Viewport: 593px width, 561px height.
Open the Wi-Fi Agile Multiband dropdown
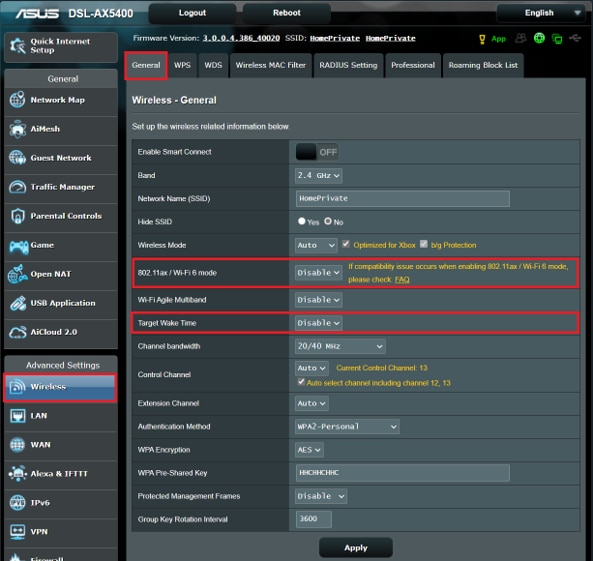(318, 300)
